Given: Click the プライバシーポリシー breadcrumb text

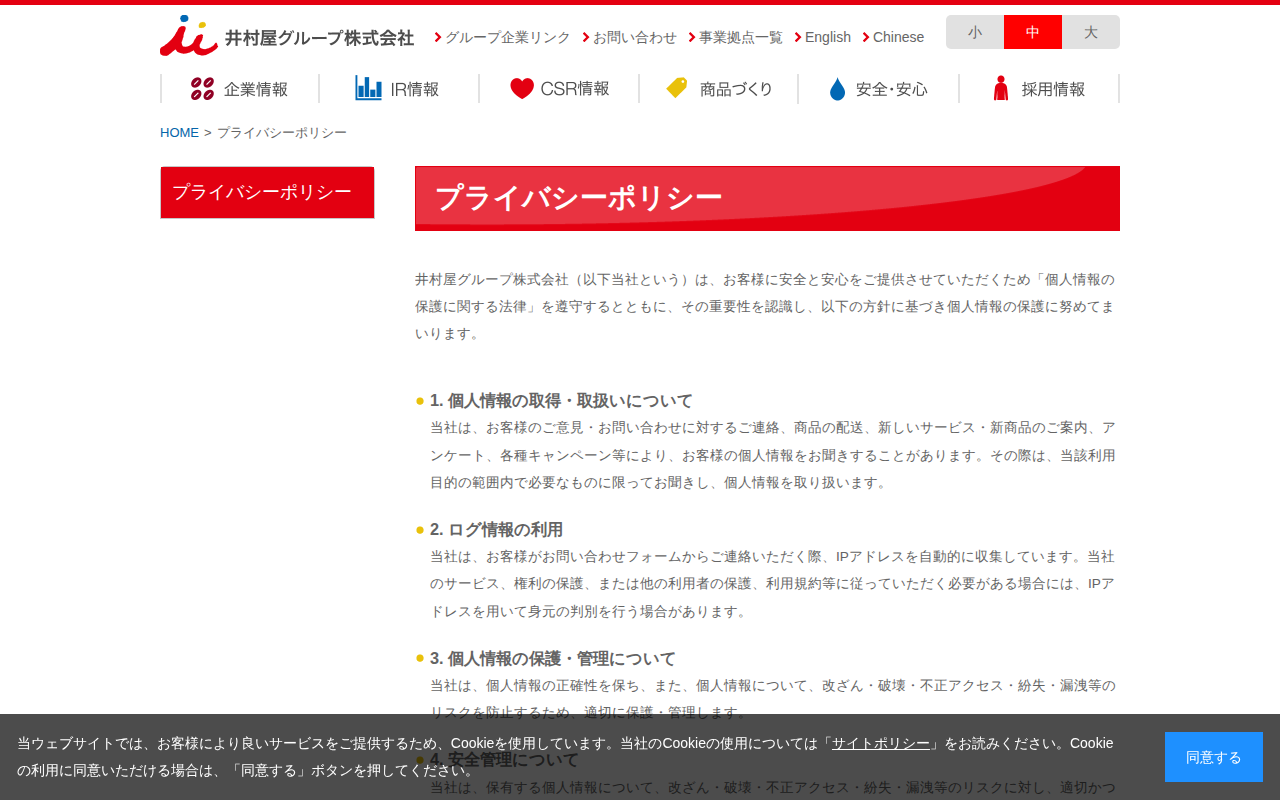Looking at the screenshot, I should coord(282,133).
